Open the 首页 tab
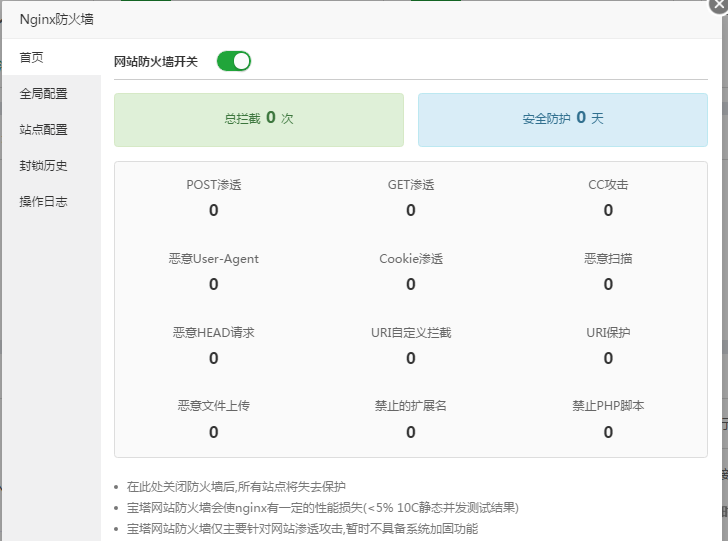The width and height of the screenshot is (728, 541). click(x=51, y=58)
